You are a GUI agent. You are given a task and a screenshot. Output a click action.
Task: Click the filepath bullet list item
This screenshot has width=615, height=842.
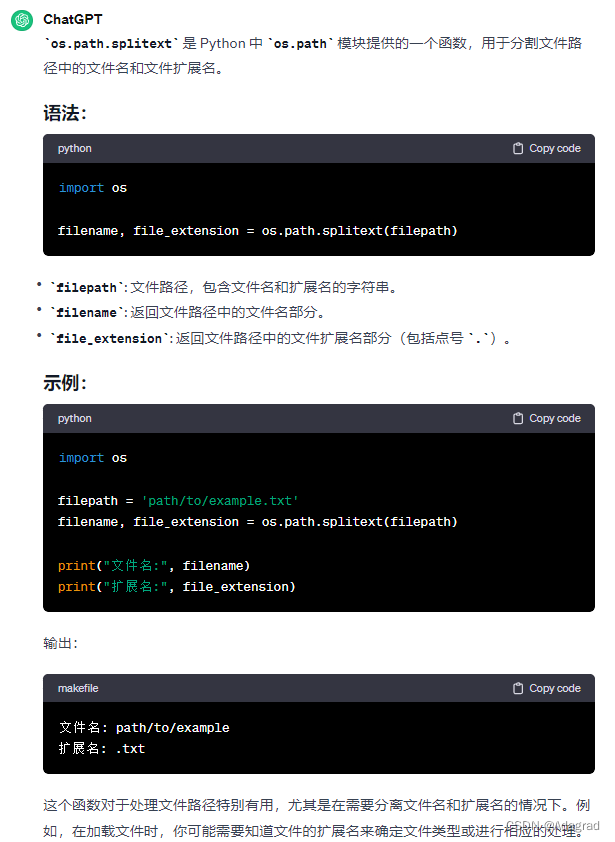[x=200, y=287]
